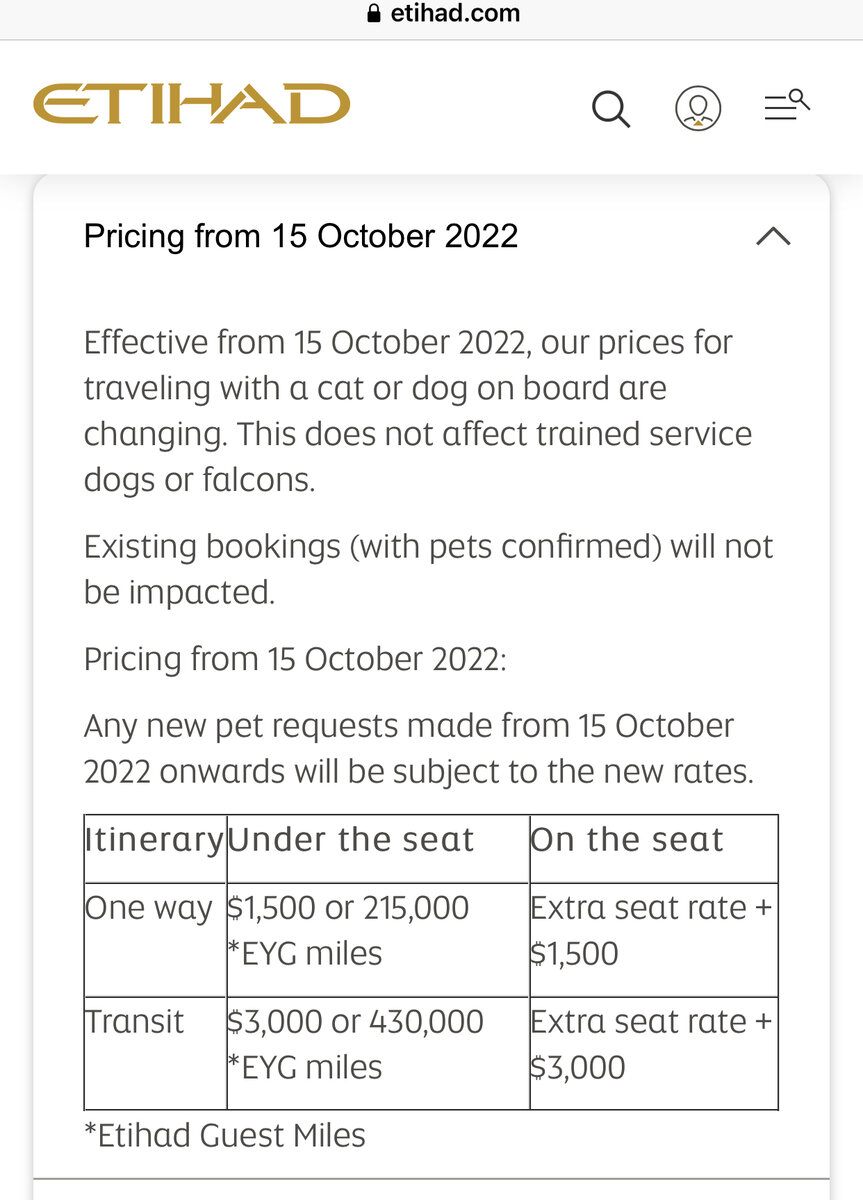Click the $1,500 or 215,000 EYG miles cell

[x=378, y=939]
